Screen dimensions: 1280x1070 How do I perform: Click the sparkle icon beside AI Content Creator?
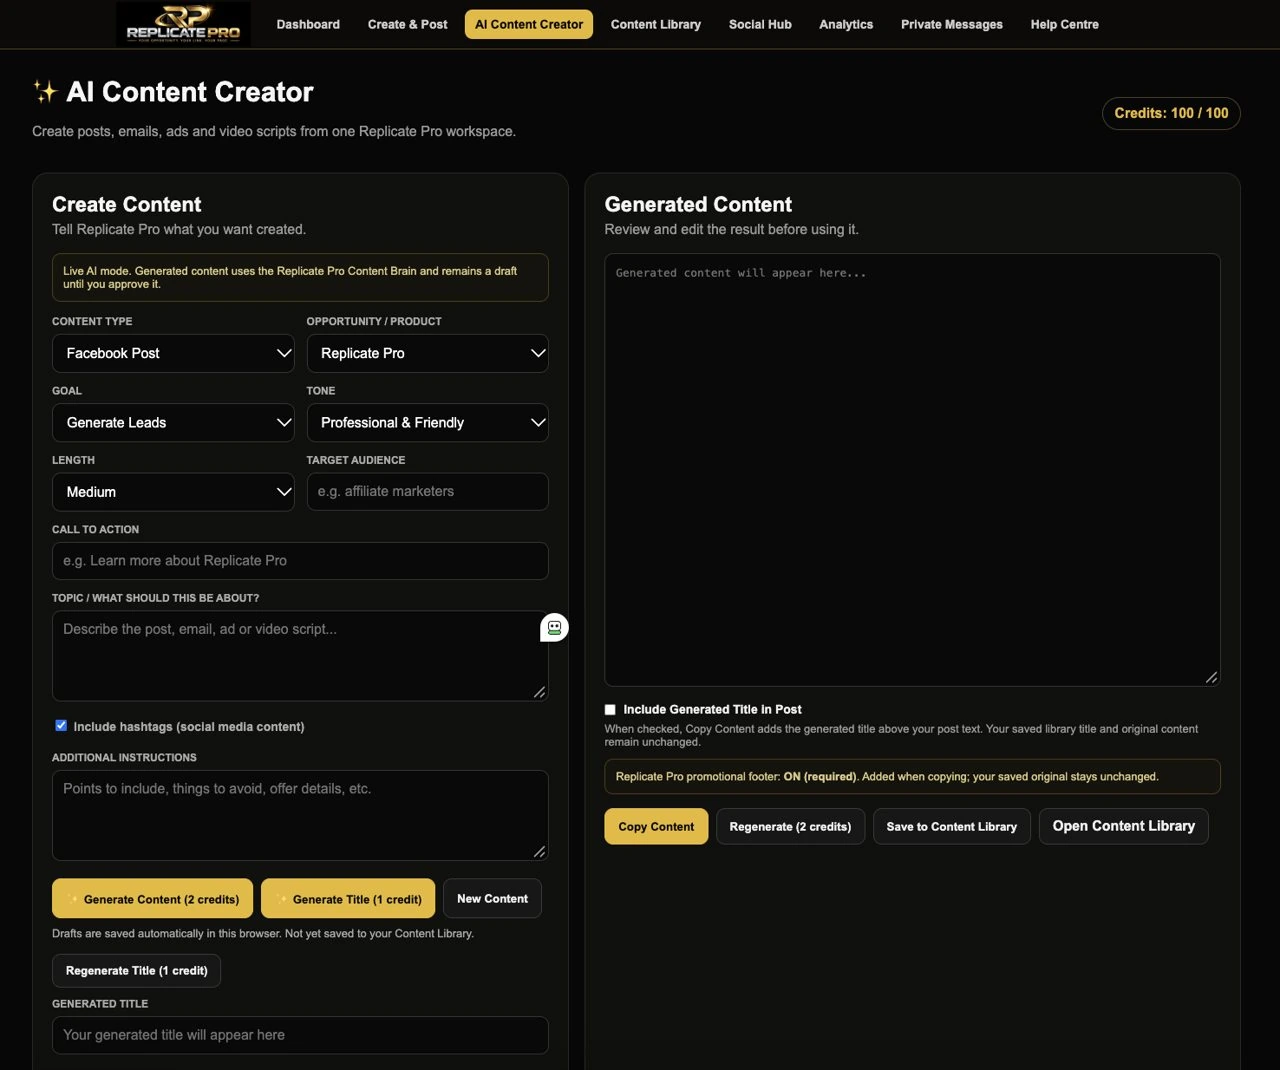[46, 92]
